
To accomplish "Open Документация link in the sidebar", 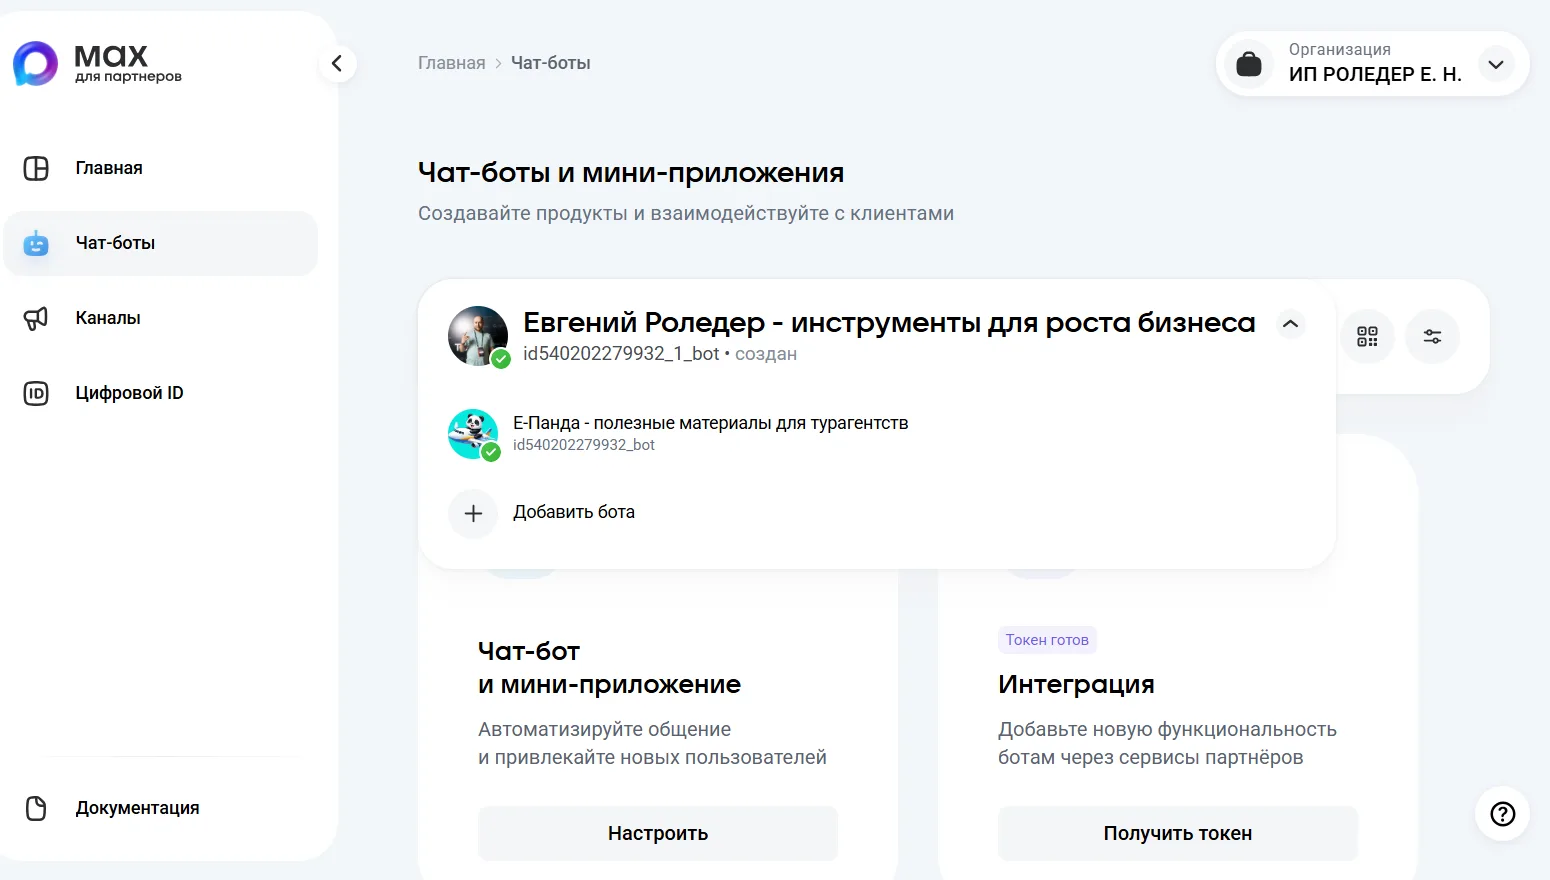I will (x=160, y=808).
